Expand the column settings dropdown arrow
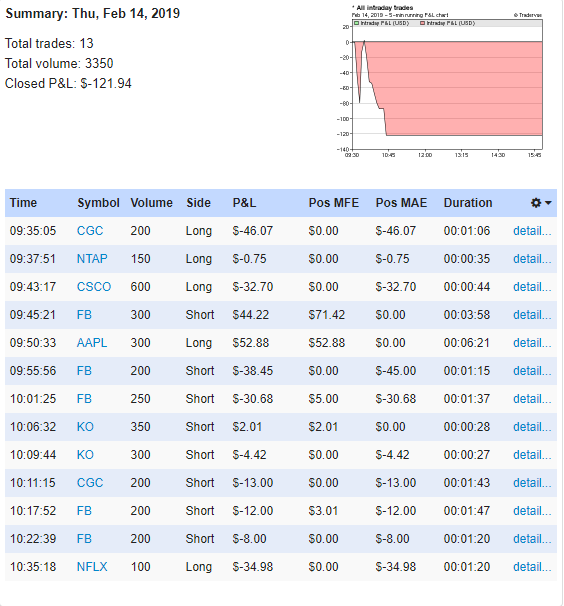564x606 pixels. (548, 203)
